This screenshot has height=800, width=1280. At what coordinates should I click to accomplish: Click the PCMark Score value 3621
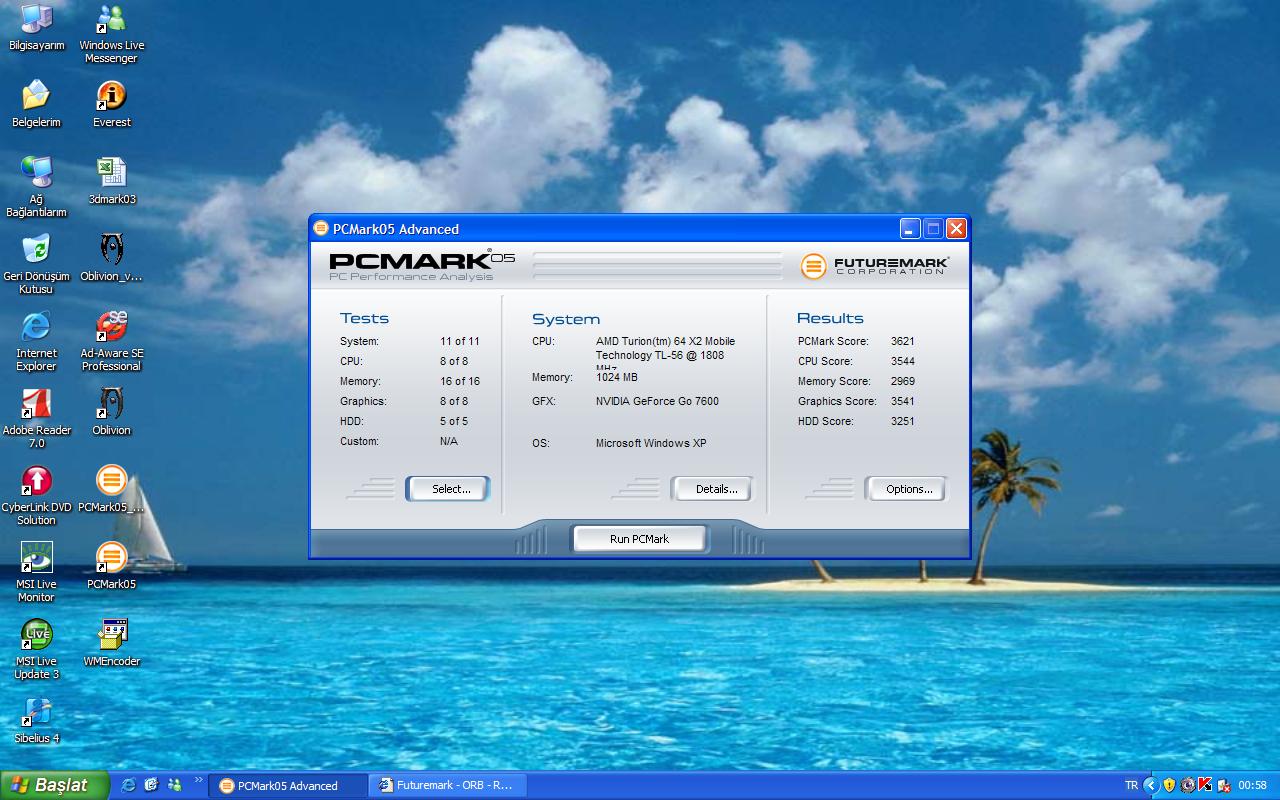coord(903,341)
